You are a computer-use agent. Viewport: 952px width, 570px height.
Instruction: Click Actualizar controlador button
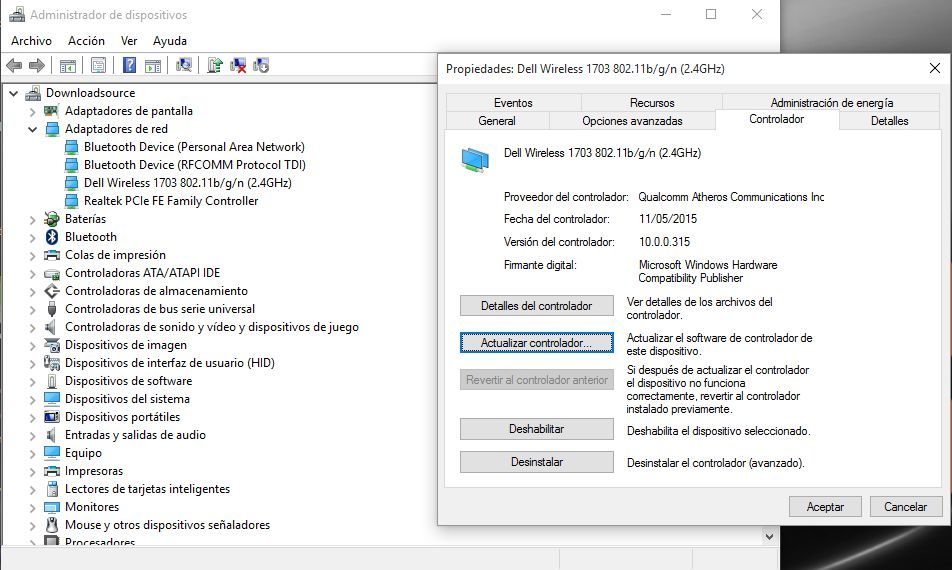point(537,343)
